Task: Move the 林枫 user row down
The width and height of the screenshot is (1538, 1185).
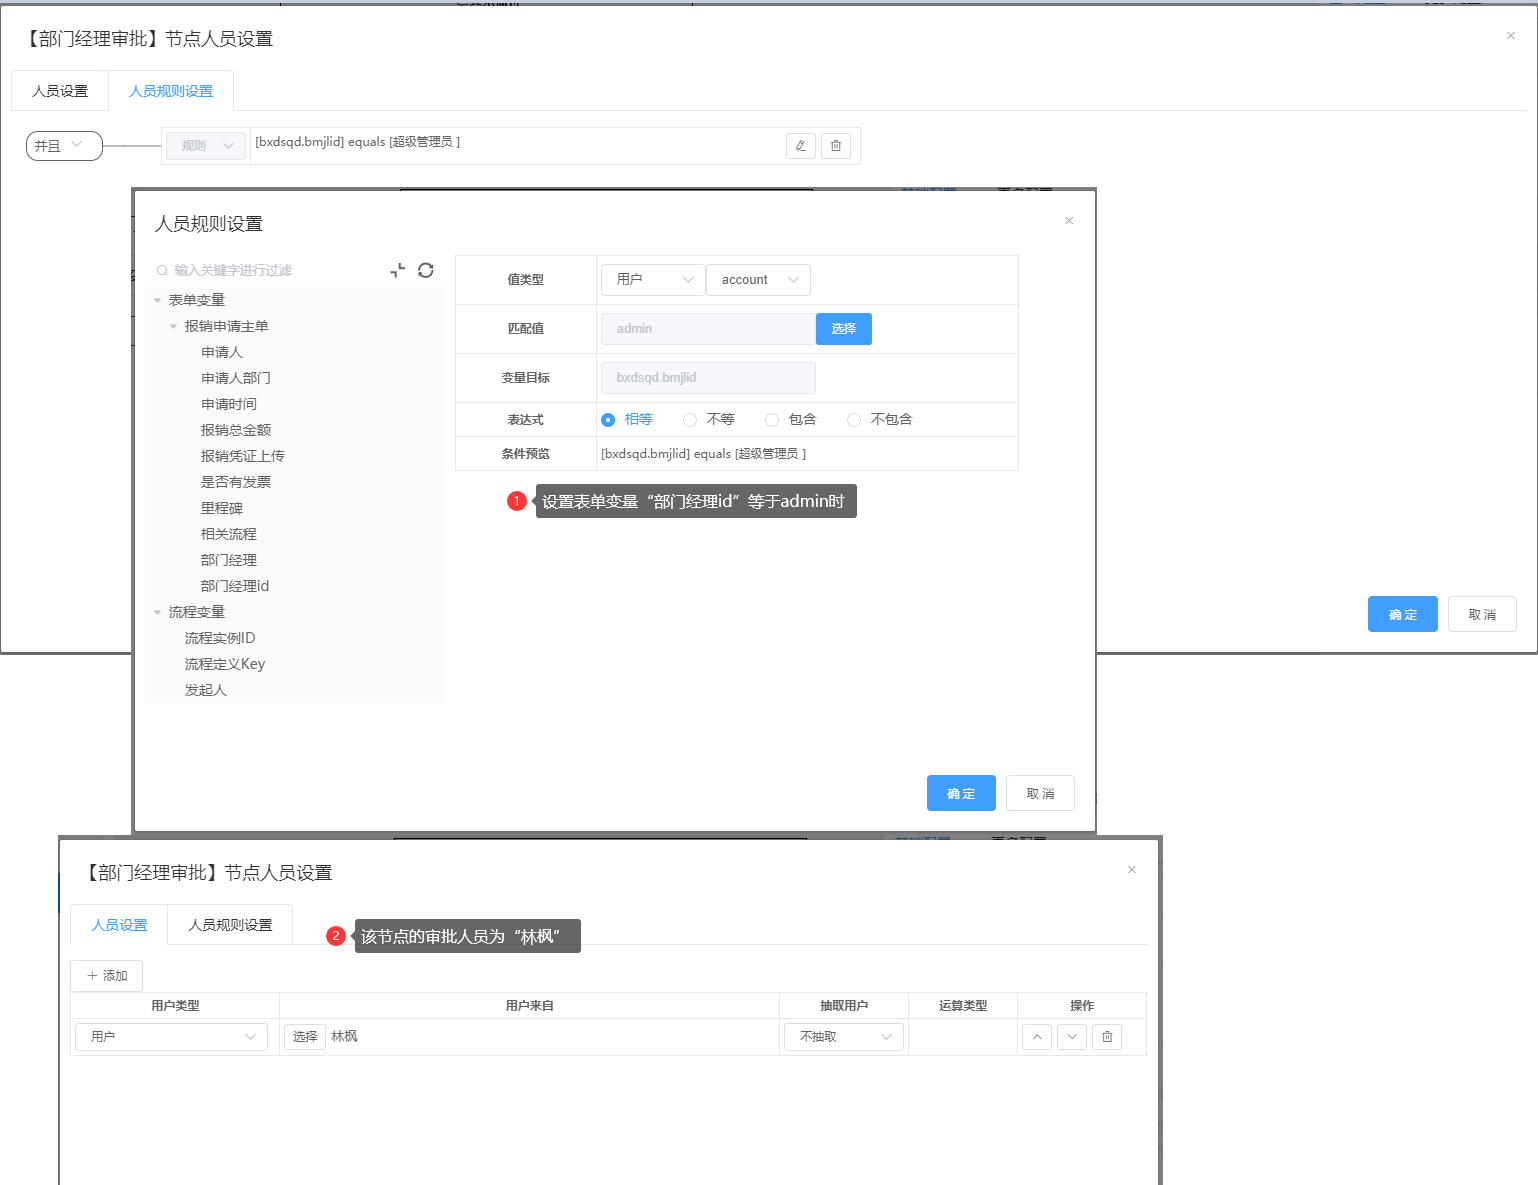Action: [x=1072, y=1037]
